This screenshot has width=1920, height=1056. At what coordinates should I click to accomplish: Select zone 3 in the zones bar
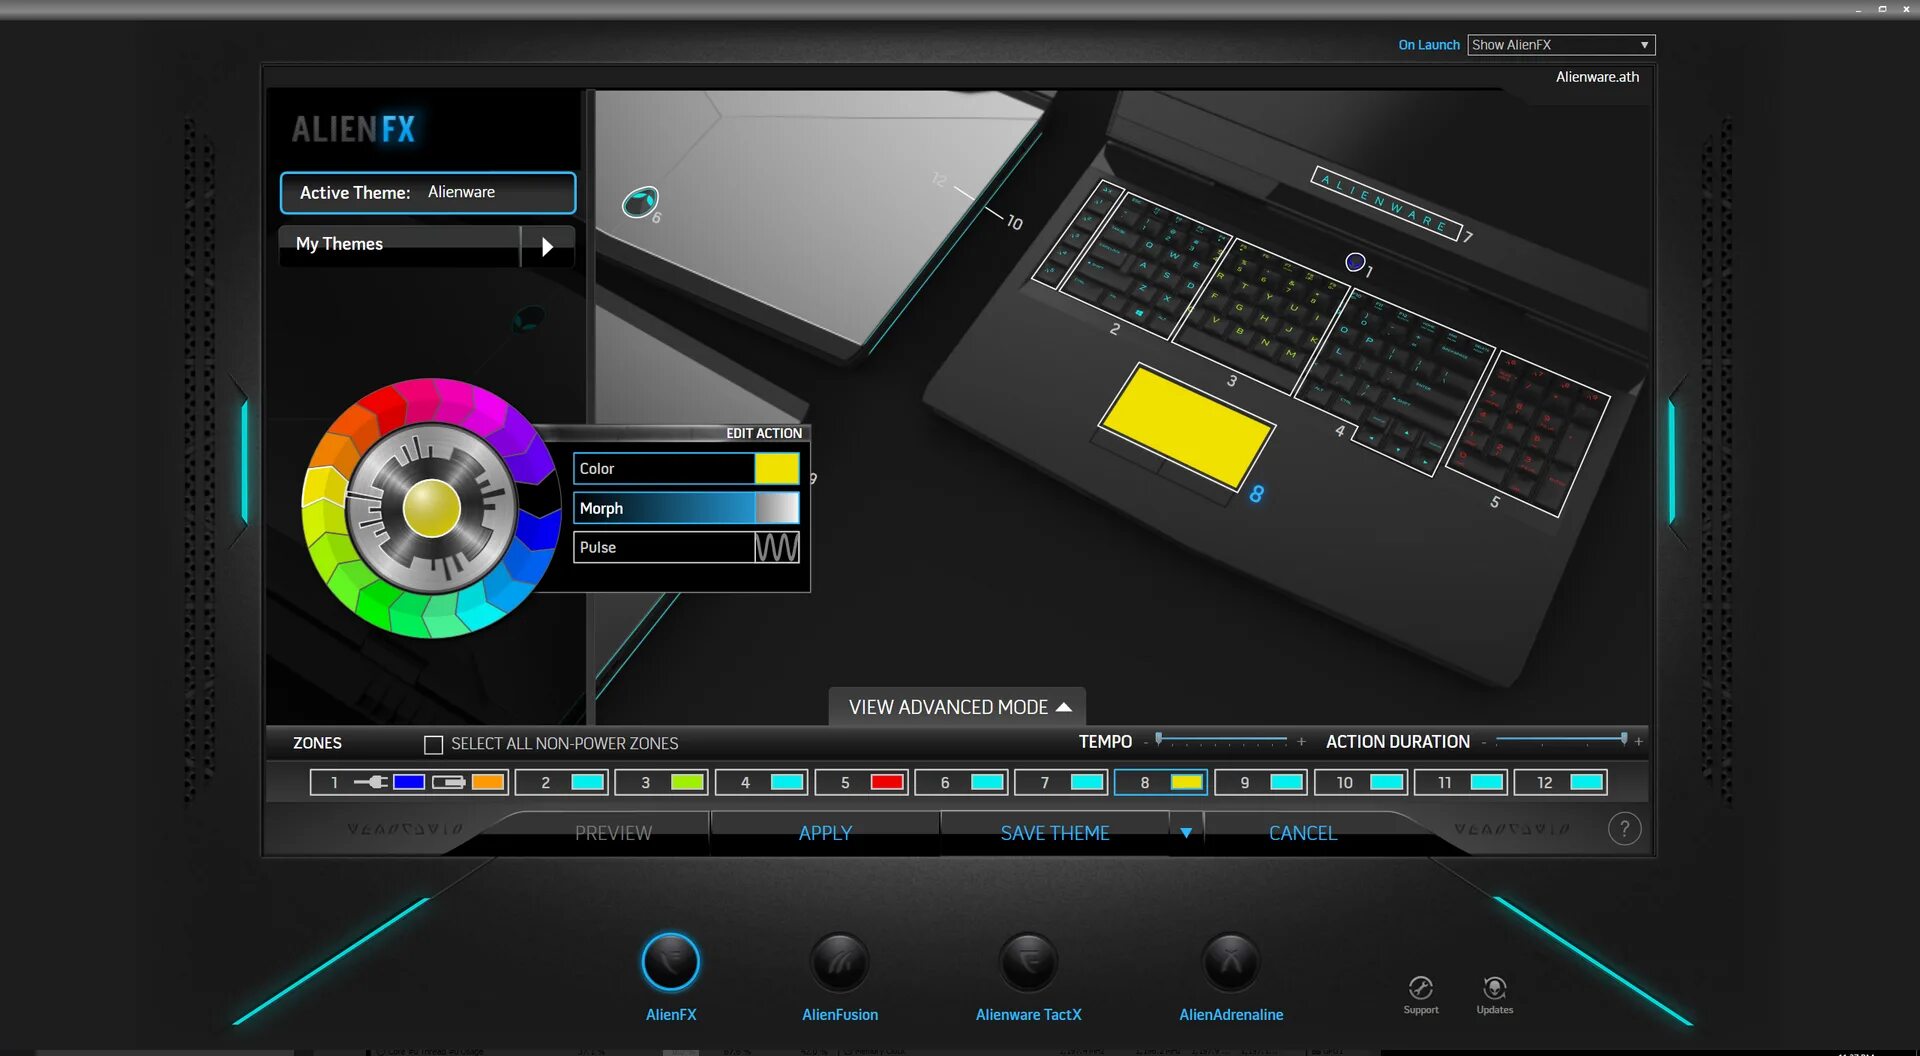pos(661,782)
